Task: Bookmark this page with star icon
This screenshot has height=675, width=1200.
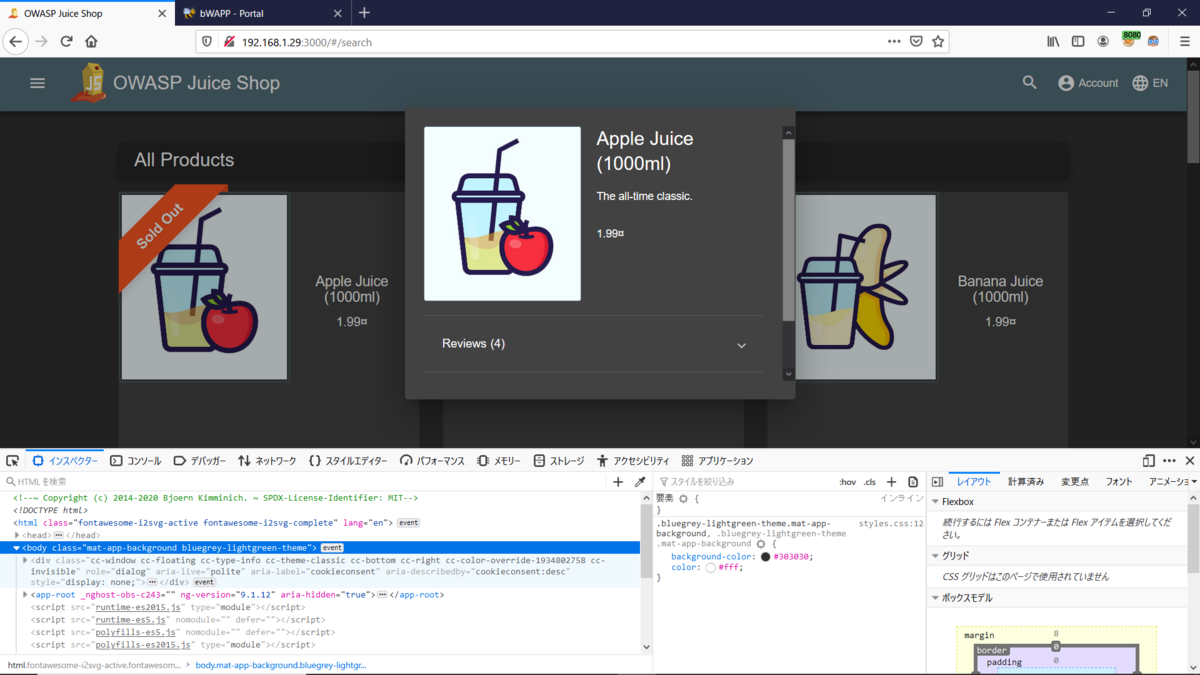Action: click(x=938, y=42)
